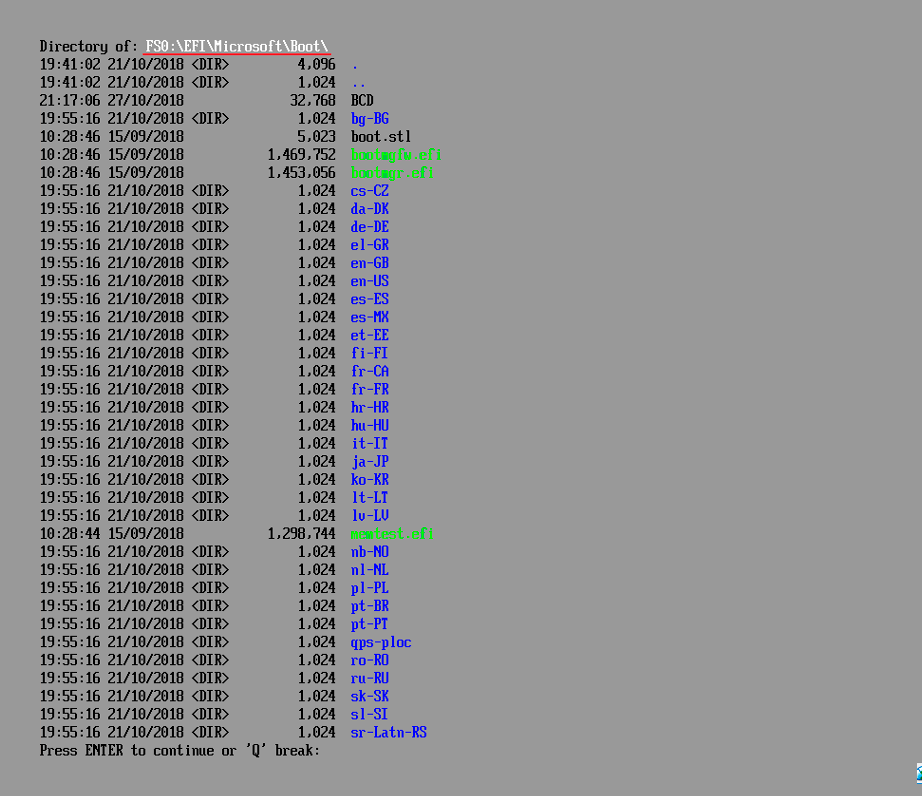Click the de-DE directory name

370,227
